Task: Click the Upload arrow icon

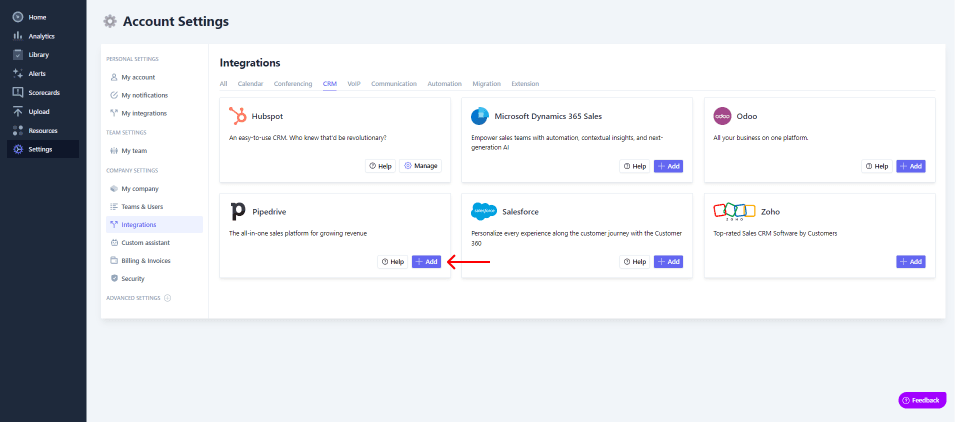Action: point(18,111)
